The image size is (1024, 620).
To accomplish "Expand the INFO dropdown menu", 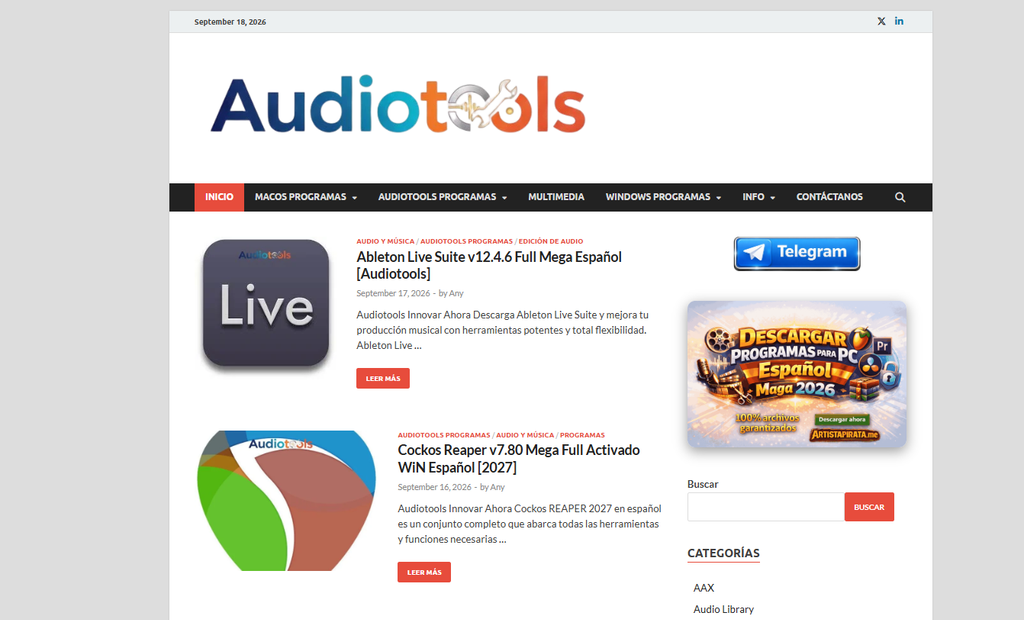I will point(758,197).
